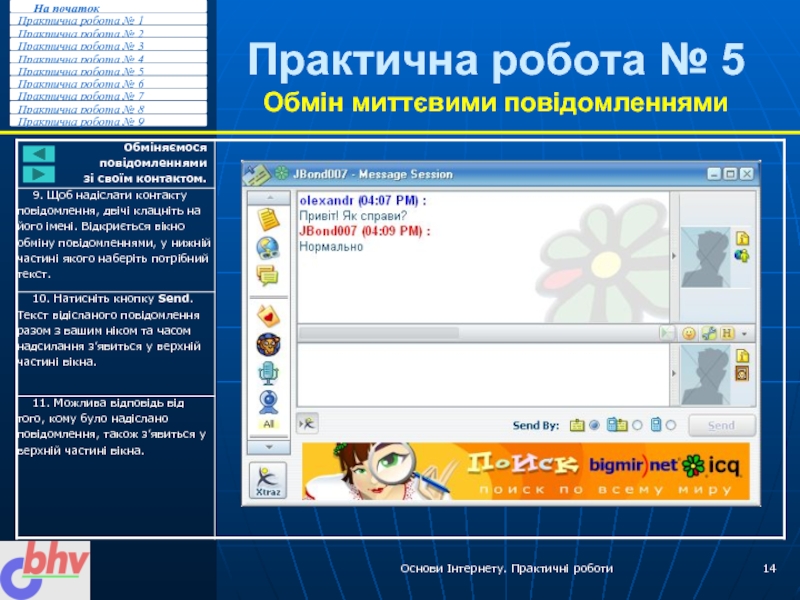Click the small Xtraz arrow toggle beside Send By
Viewport: 800px width, 600px height.
pyautogui.click(x=308, y=423)
